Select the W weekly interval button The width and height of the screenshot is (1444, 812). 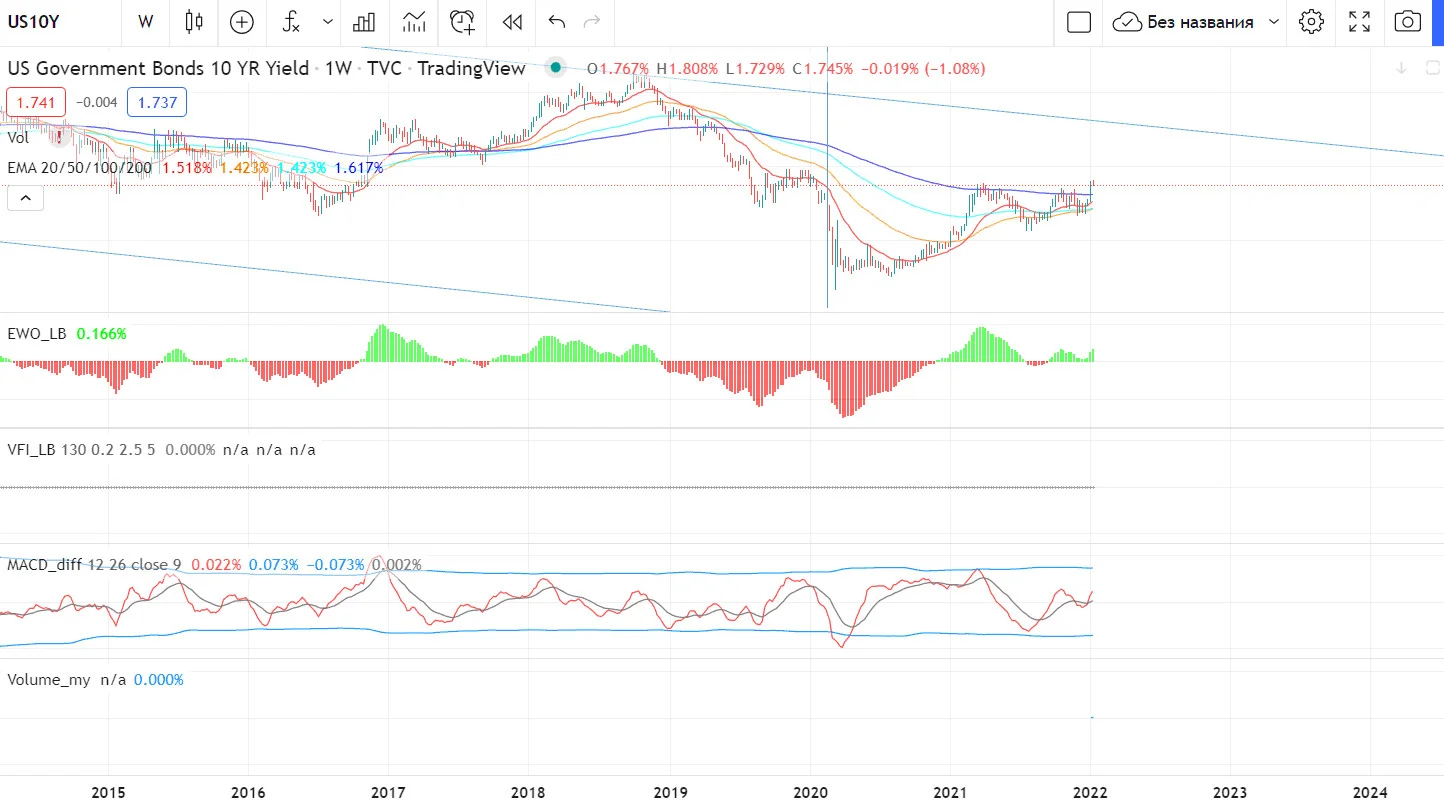(146, 21)
